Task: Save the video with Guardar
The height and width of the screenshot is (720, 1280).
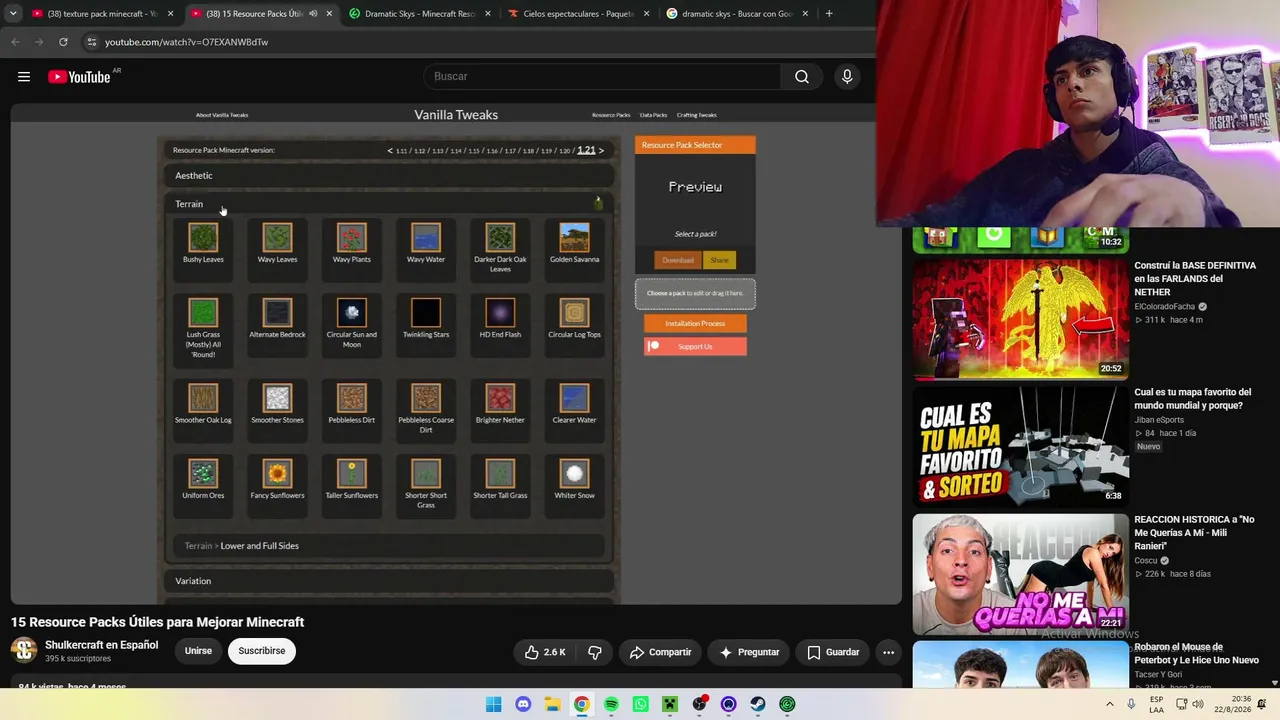Action: (x=833, y=652)
